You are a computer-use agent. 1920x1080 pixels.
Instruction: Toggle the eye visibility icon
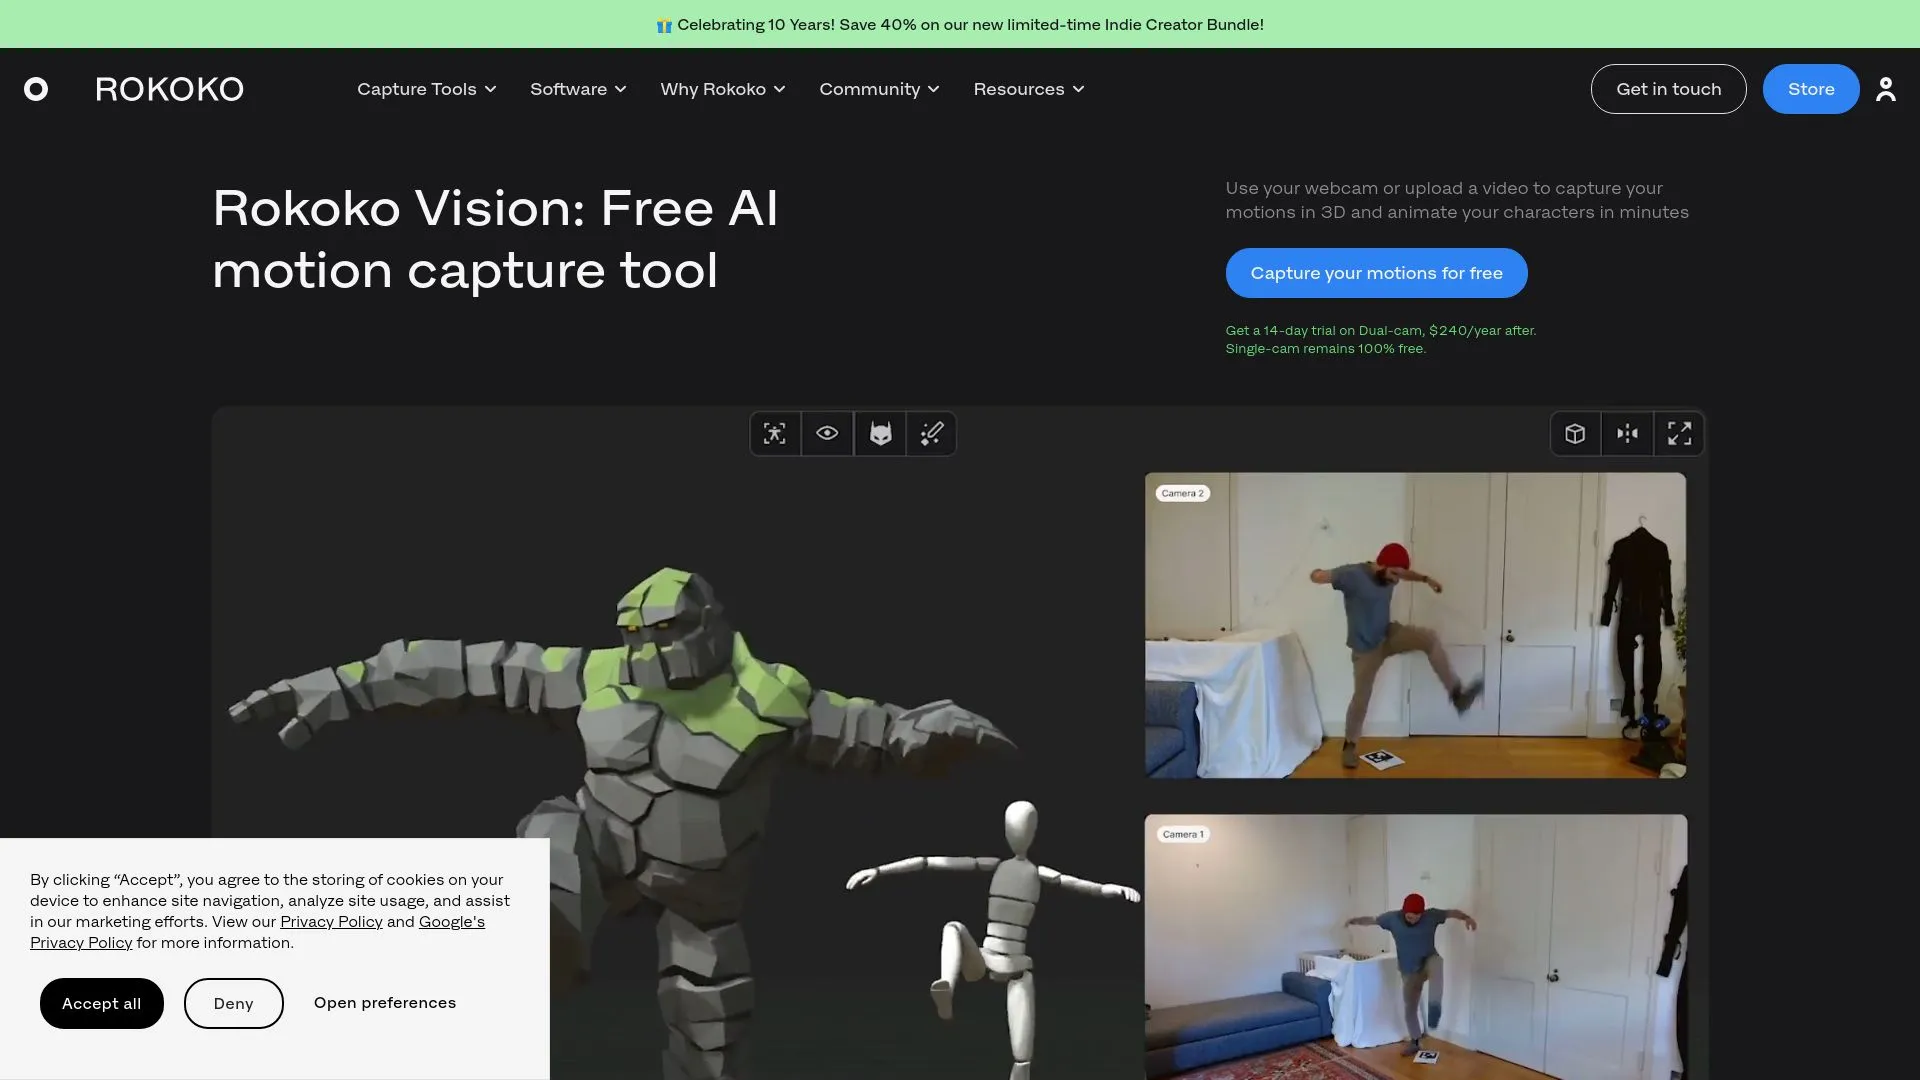point(827,433)
